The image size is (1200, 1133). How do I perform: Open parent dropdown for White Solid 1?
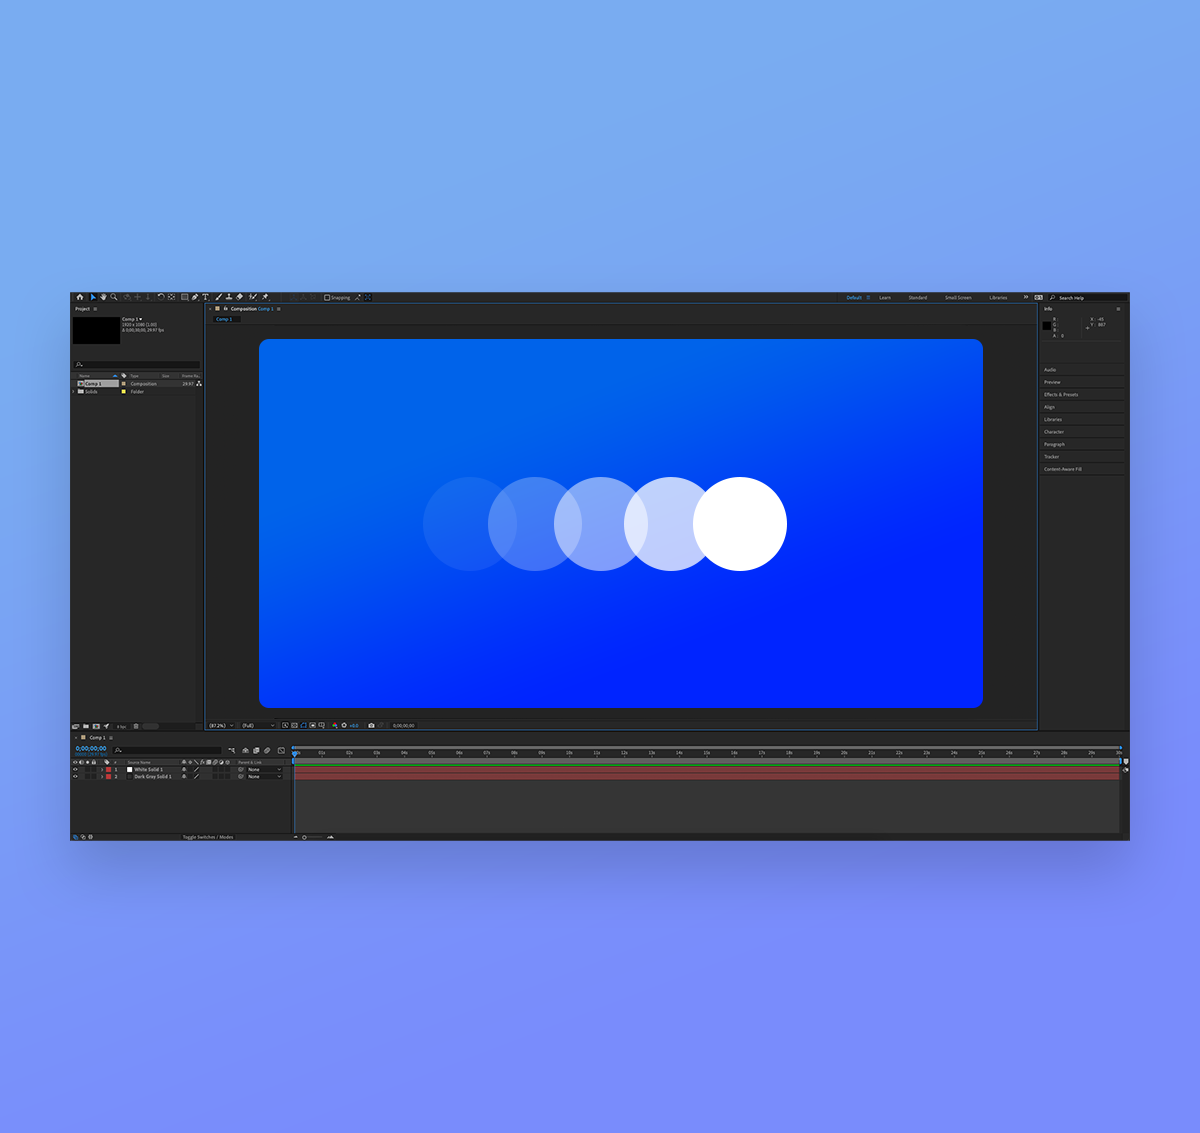pos(265,769)
